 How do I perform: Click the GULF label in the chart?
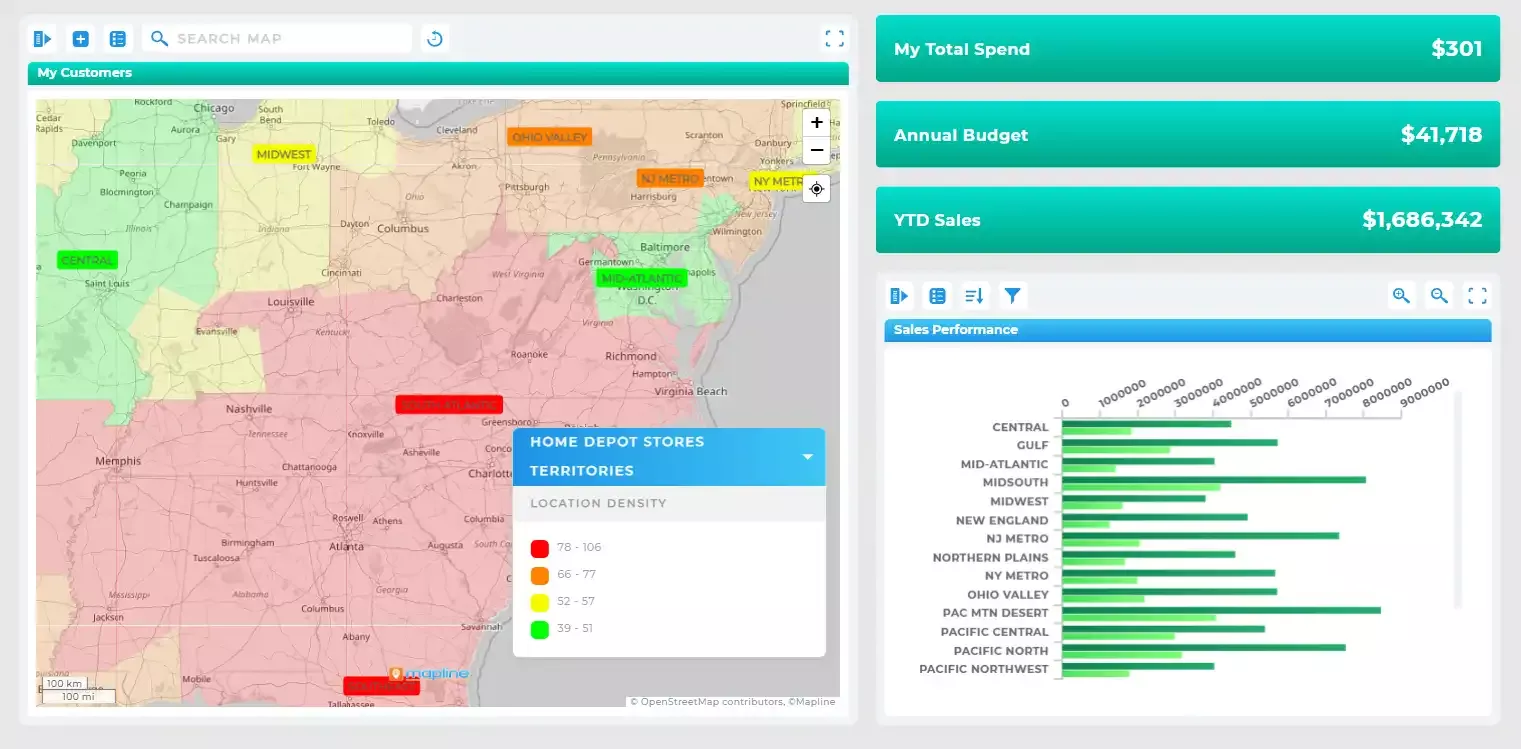[x=1032, y=446]
